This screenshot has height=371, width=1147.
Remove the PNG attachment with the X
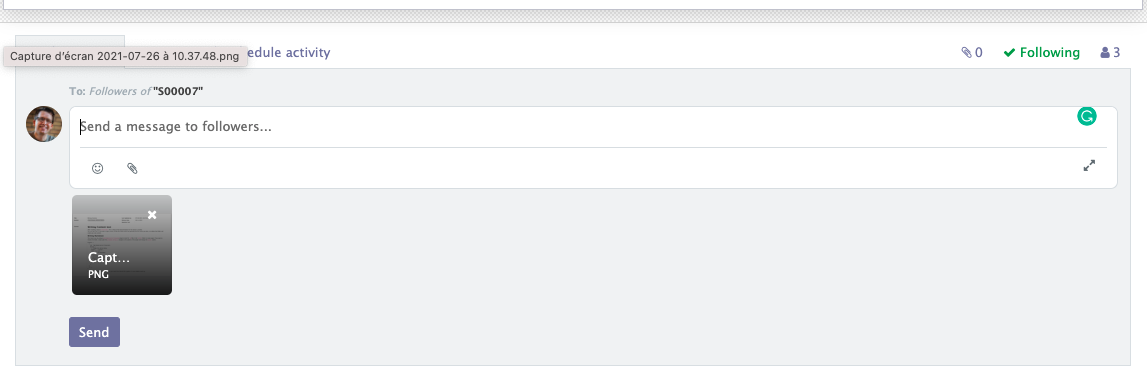152,214
